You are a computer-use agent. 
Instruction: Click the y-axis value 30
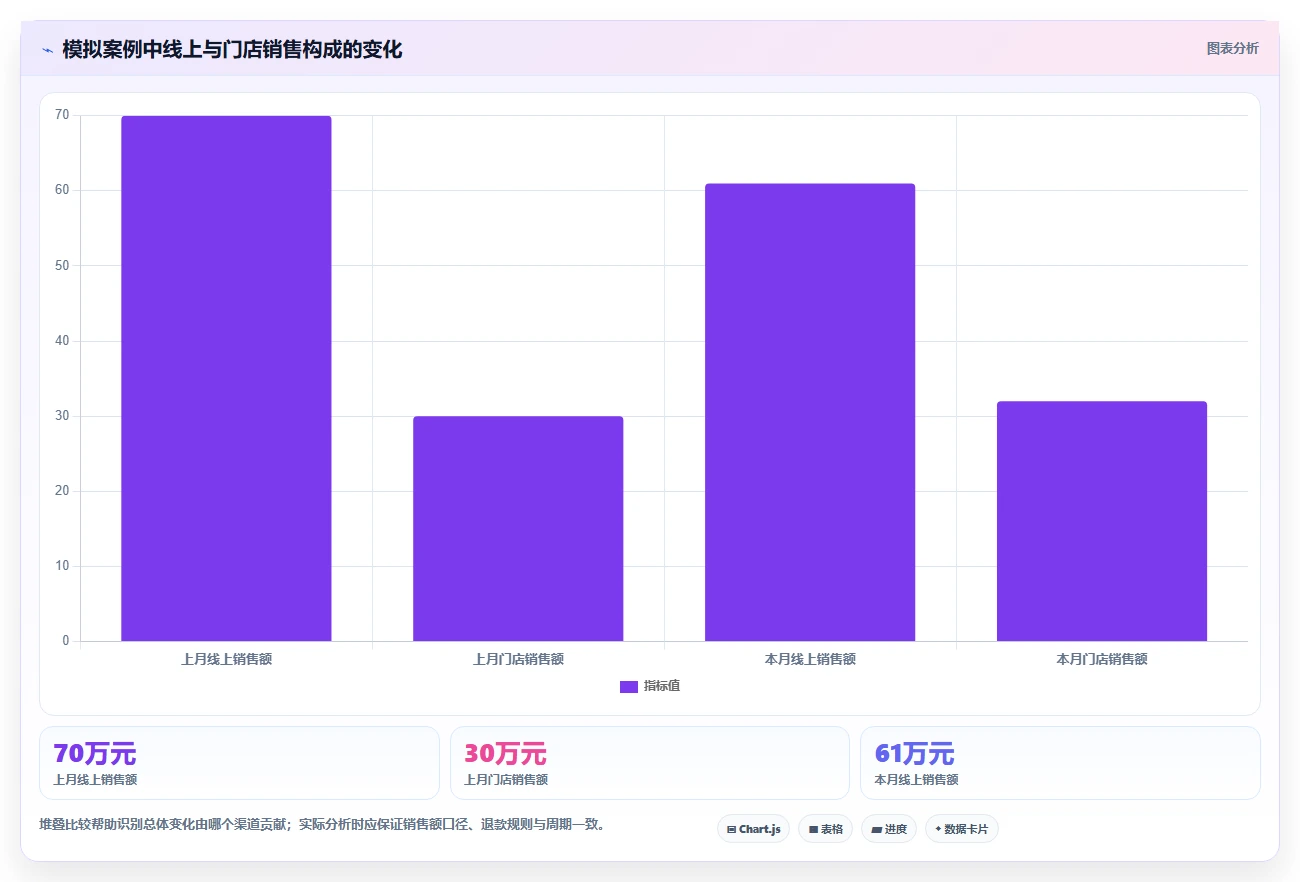[x=62, y=416]
